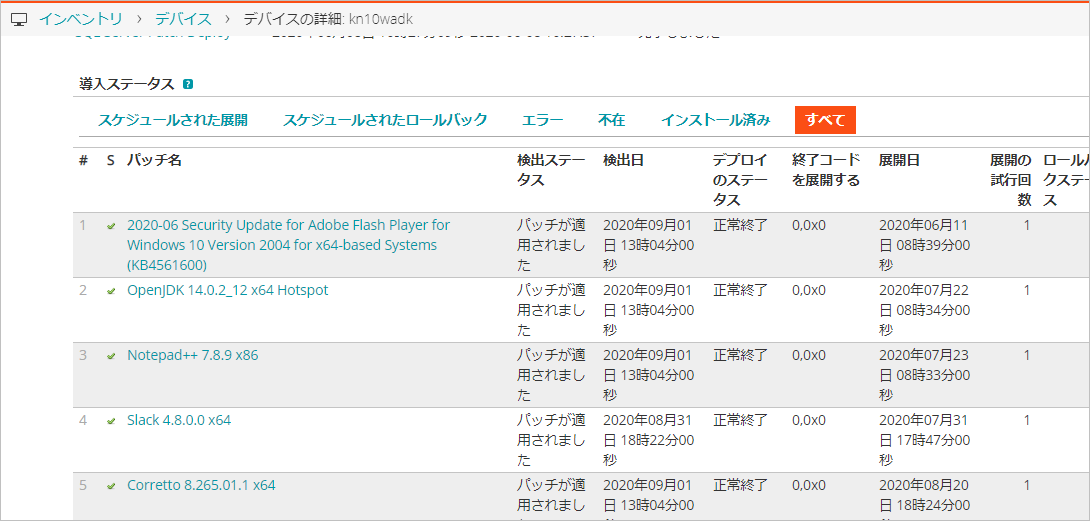Open OpenJDK 14.0.2_12 x64 Hotspot patch
This screenshot has height=521, width=1090.
227,290
